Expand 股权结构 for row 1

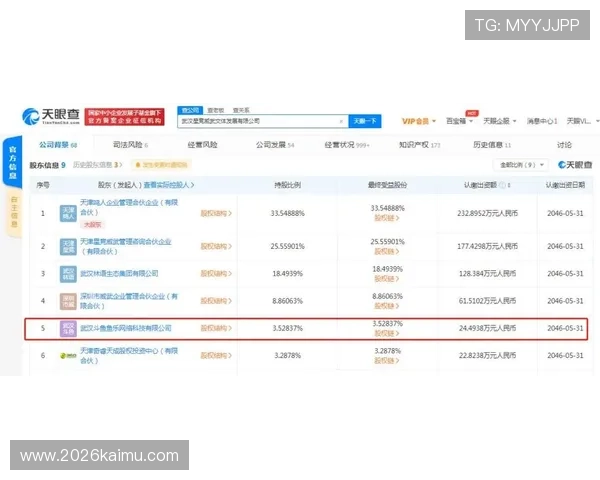click(x=216, y=214)
